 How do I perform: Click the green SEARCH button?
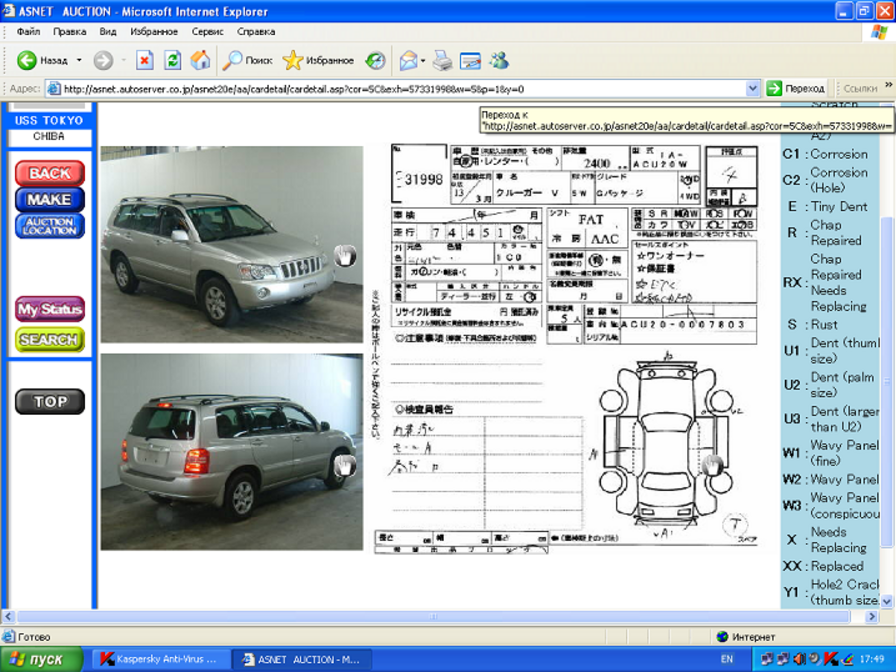click(50, 339)
